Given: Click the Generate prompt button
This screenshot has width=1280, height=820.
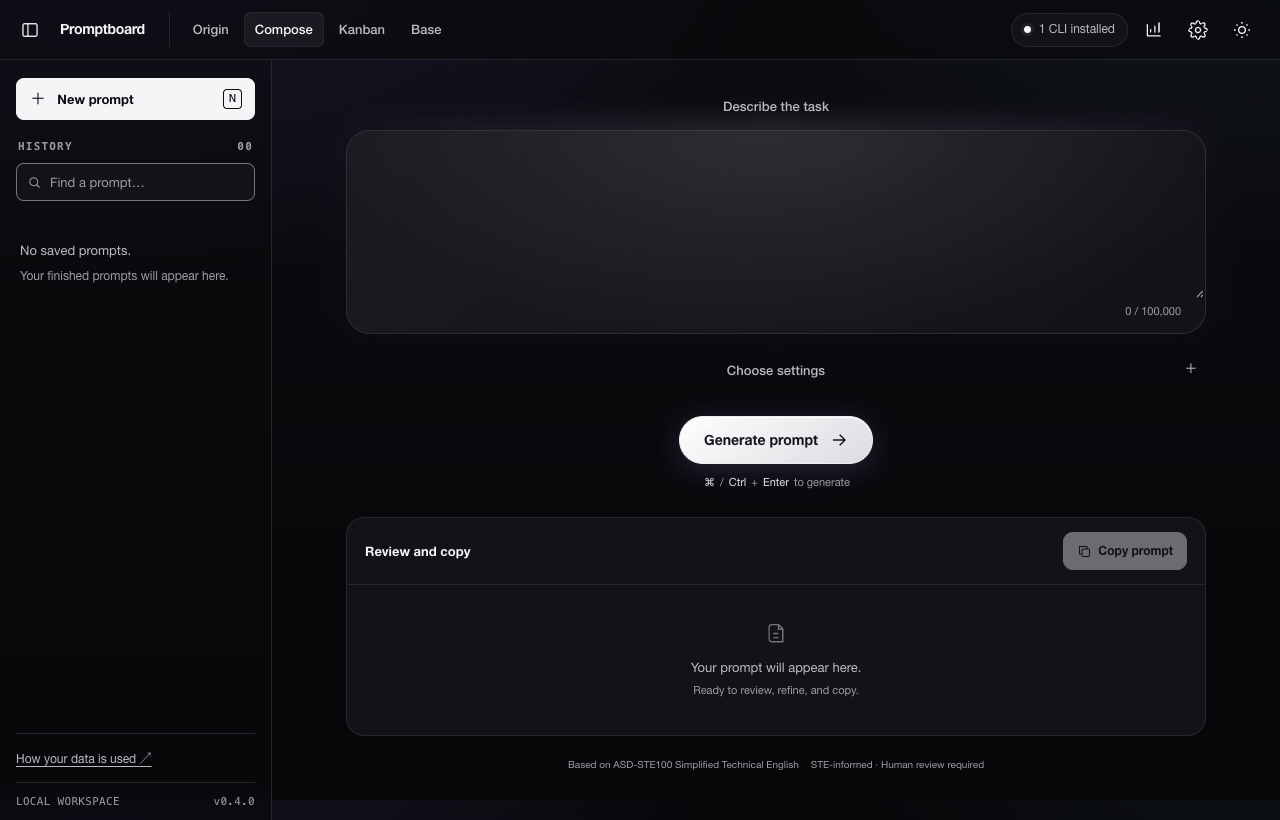Looking at the screenshot, I should click(x=776, y=440).
